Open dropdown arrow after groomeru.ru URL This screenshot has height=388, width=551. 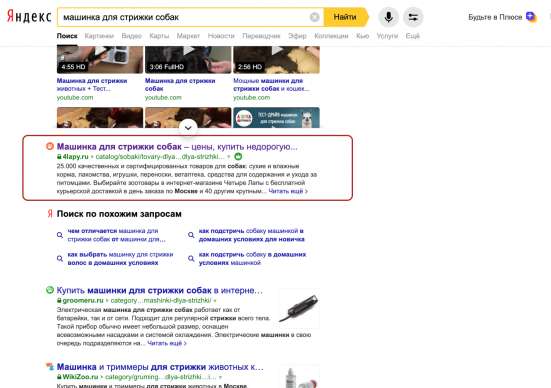click(215, 300)
